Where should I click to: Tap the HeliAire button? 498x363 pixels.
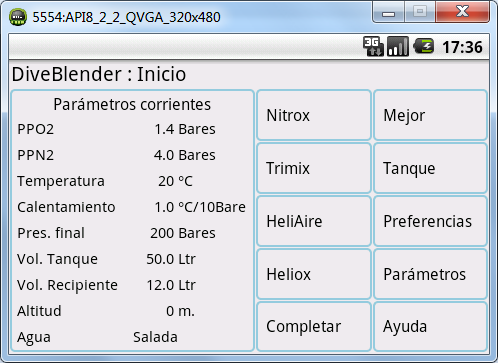click(x=314, y=221)
